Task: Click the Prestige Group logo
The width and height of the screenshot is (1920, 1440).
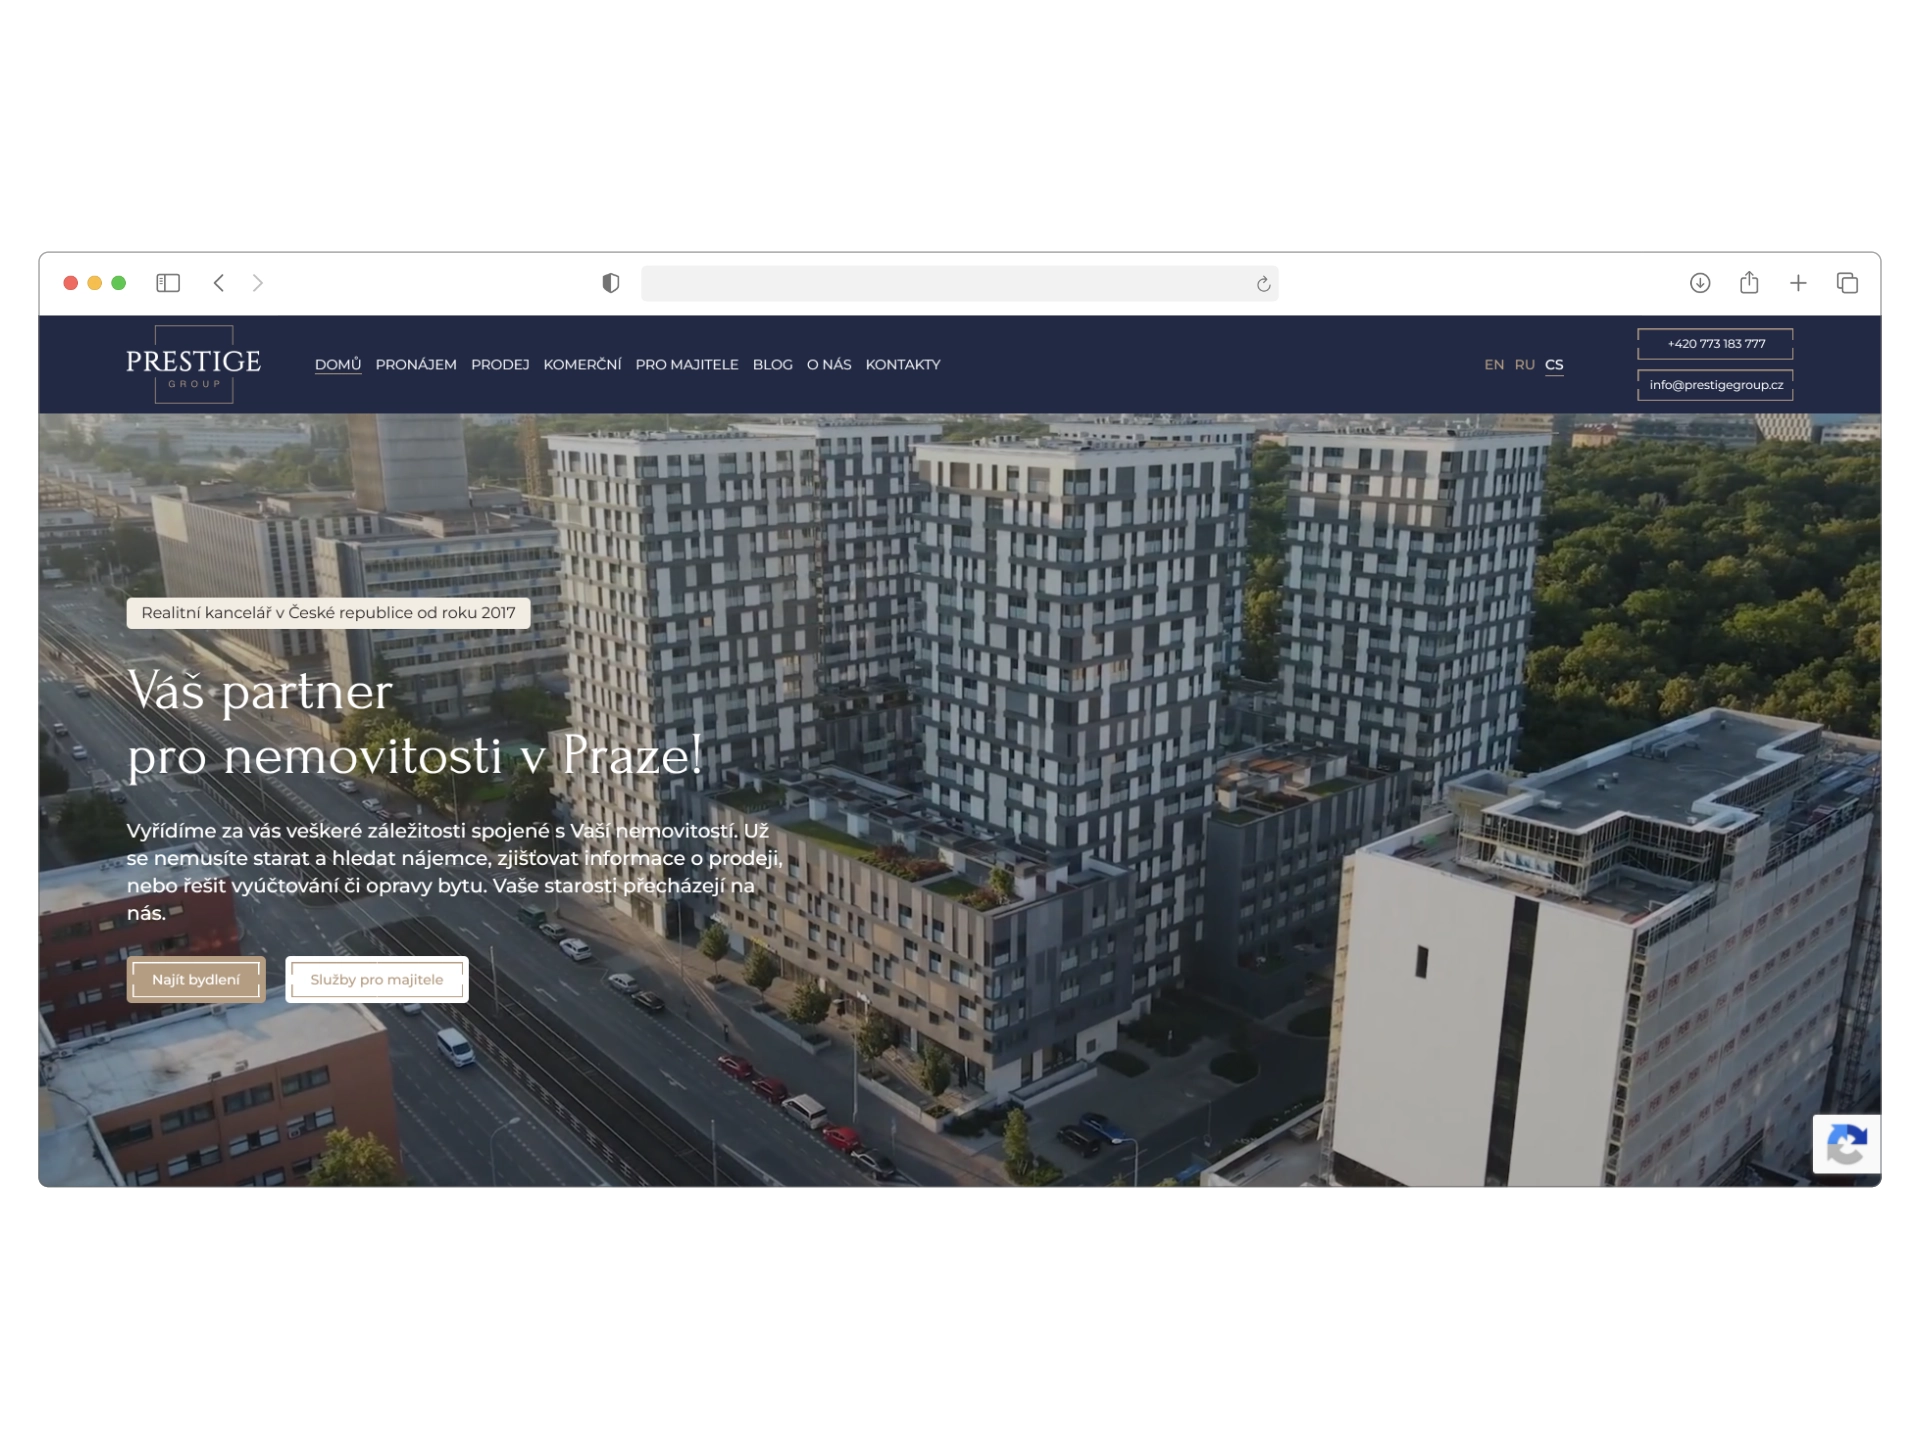Action: click(193, 364)
